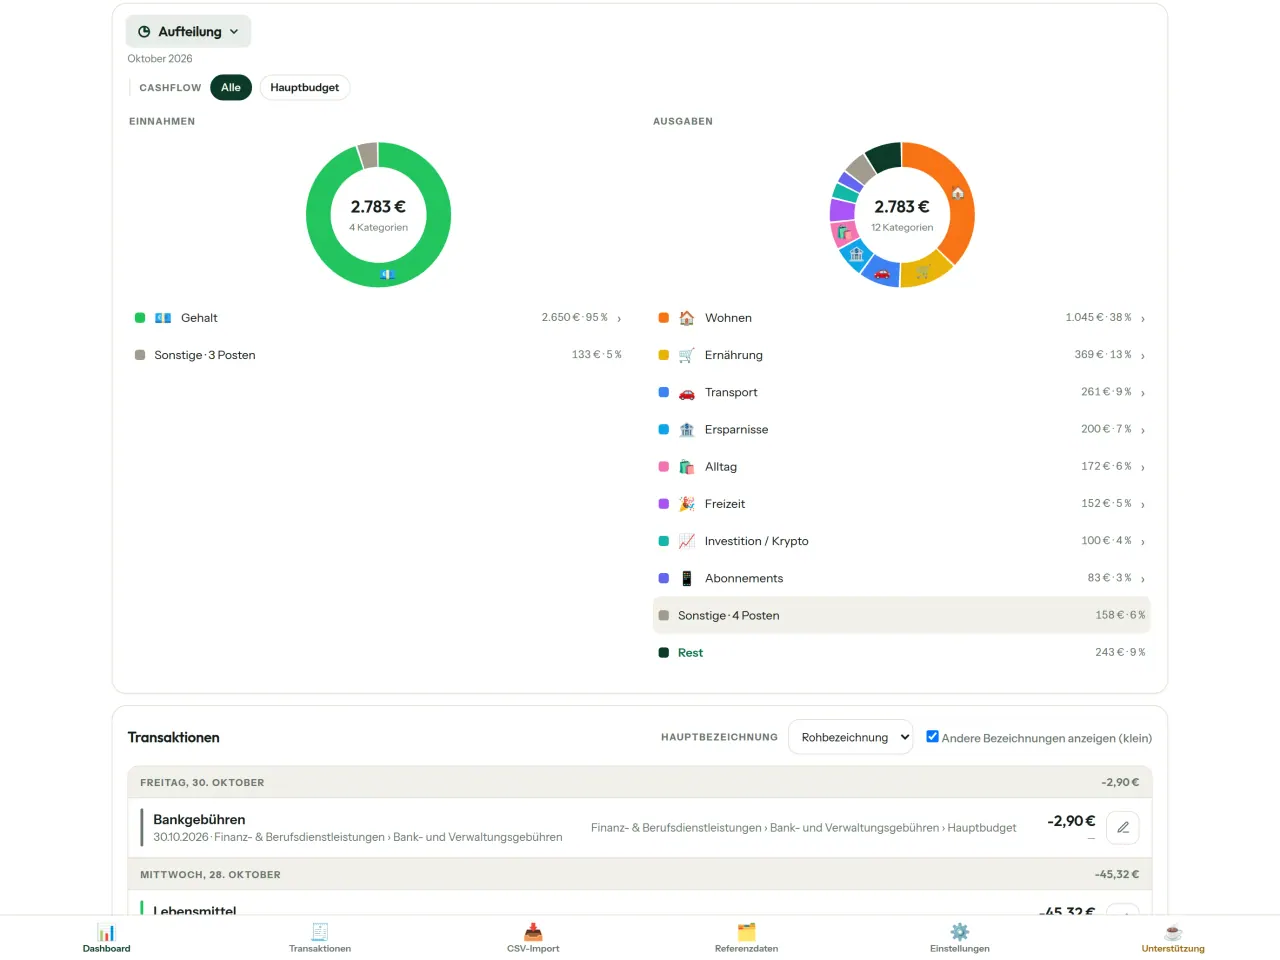Select the Alle cashflow filter
This screenshot has height=960, width=1280.
(231, 88)
